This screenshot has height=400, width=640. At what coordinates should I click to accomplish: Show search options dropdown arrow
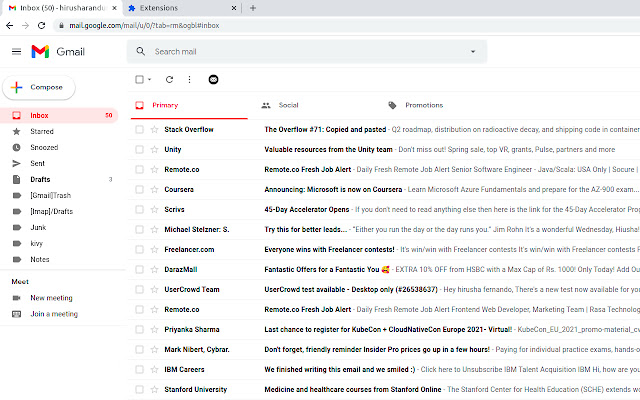tap(473, 51)
